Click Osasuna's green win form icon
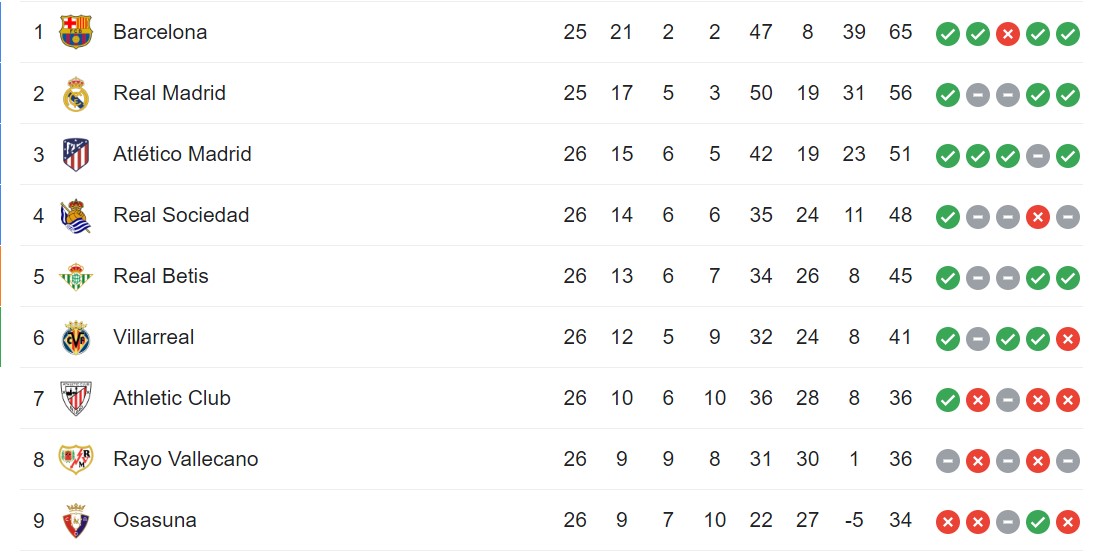Screen dimensions: 1120x552 (1038, 522)
